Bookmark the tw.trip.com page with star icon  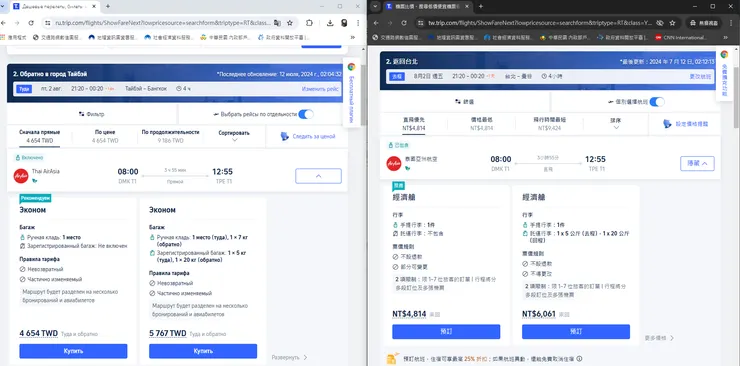[672, 23]
